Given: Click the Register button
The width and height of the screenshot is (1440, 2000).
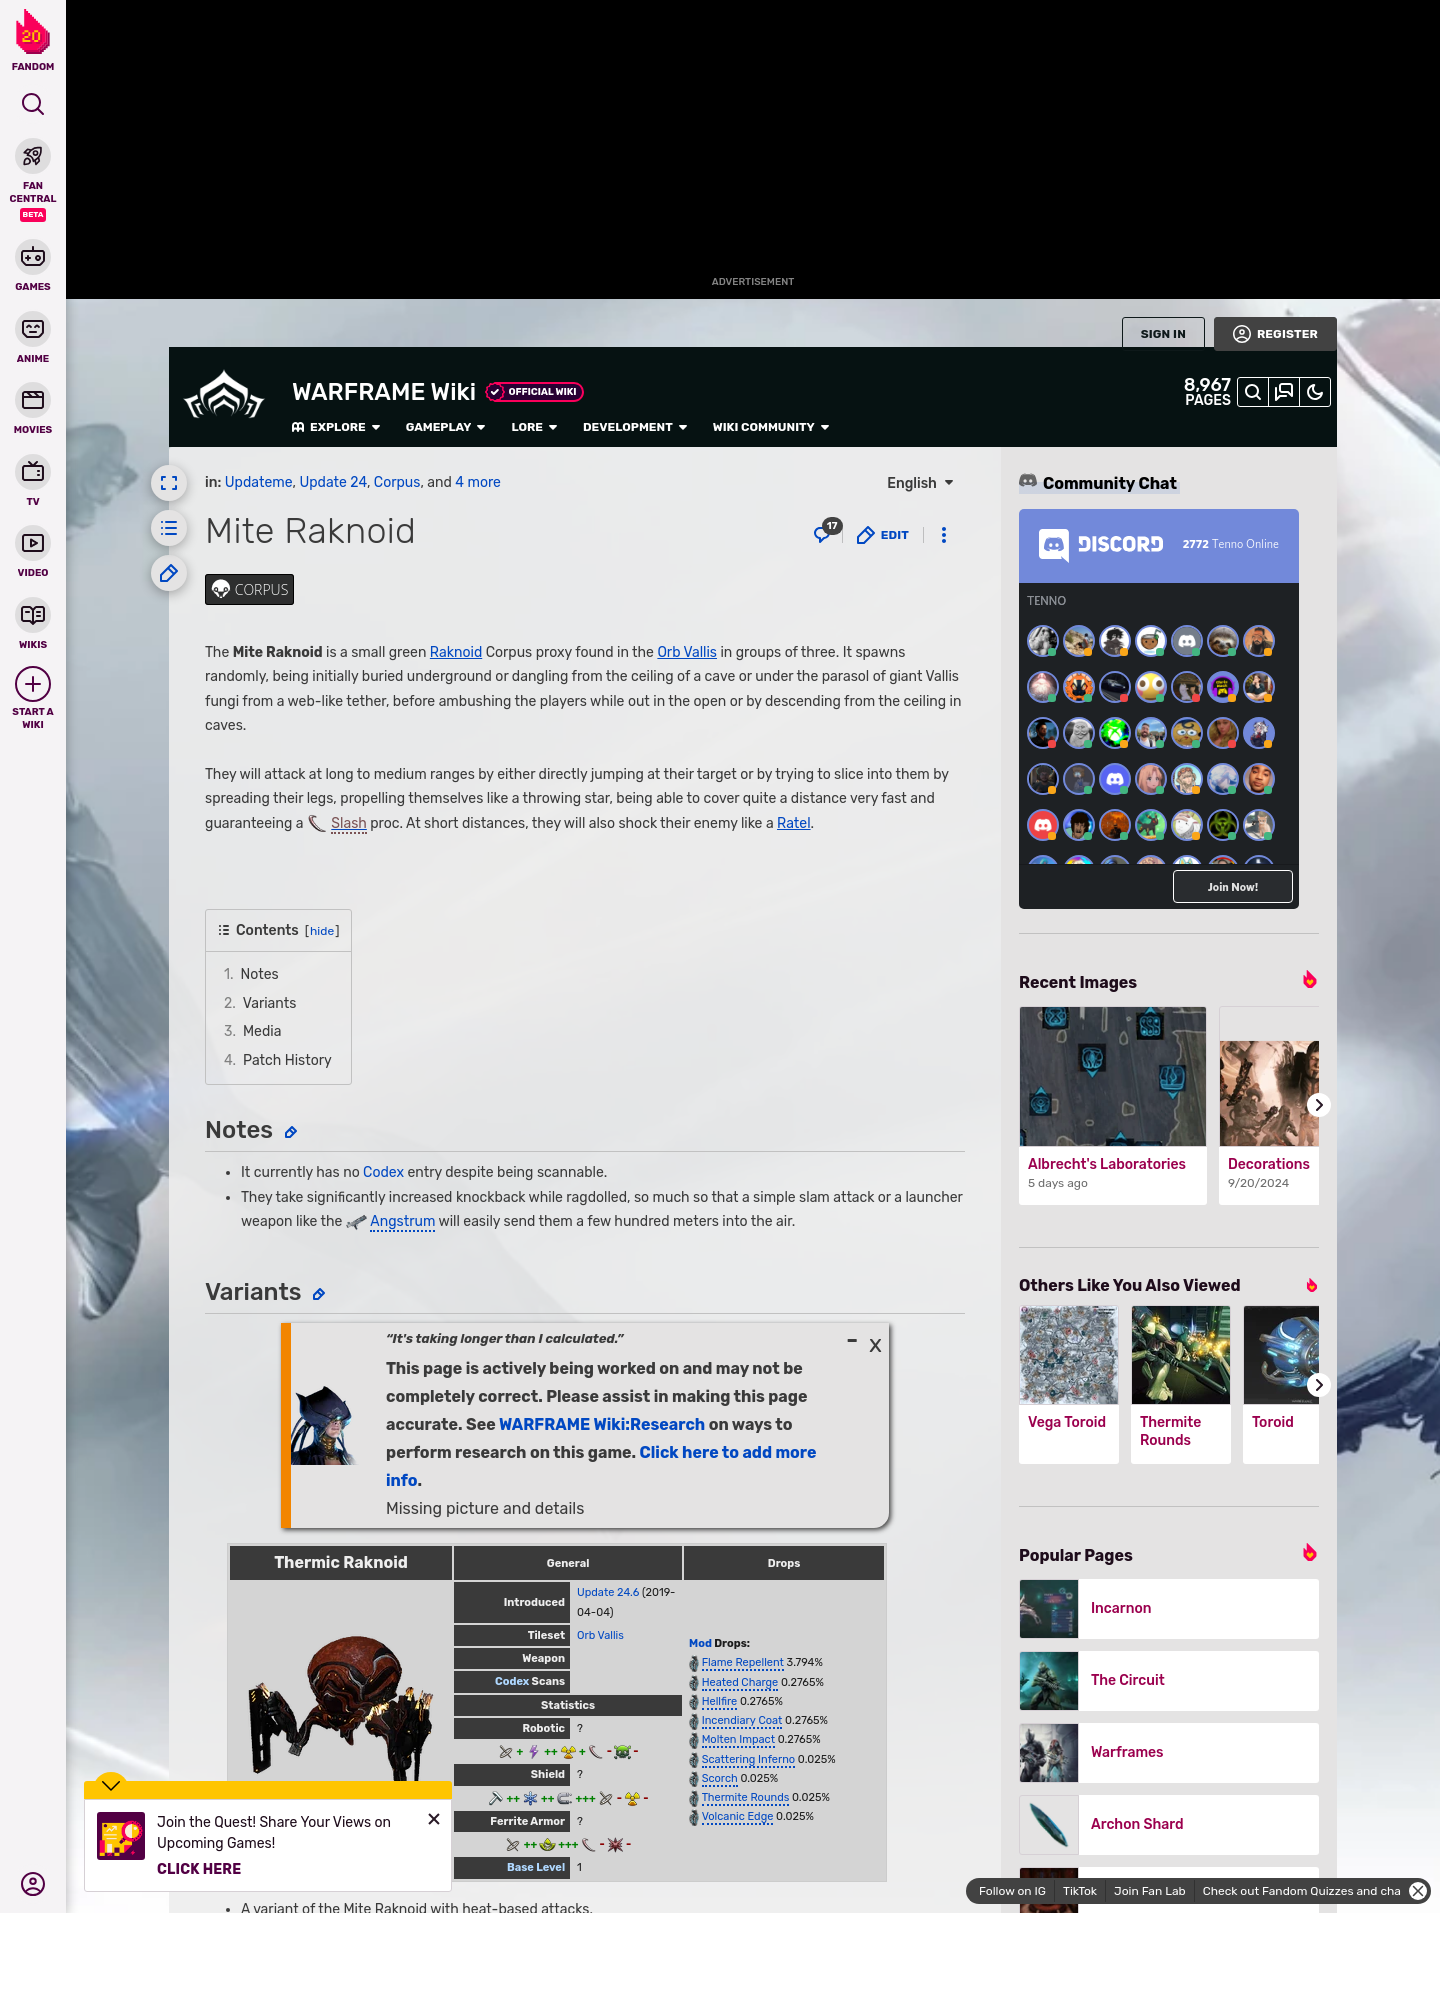Looking at the screenshot, I should coord(1275,334).
